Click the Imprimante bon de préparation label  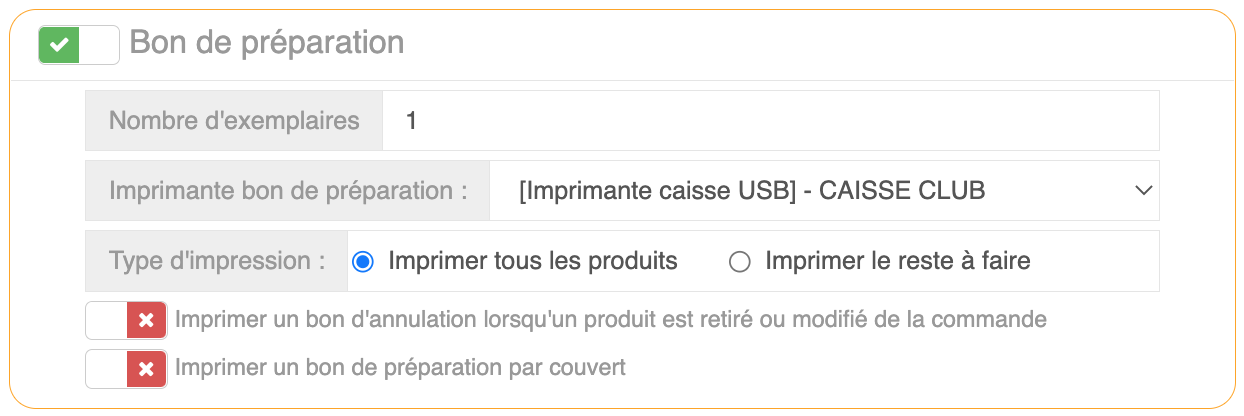(288, 190)
